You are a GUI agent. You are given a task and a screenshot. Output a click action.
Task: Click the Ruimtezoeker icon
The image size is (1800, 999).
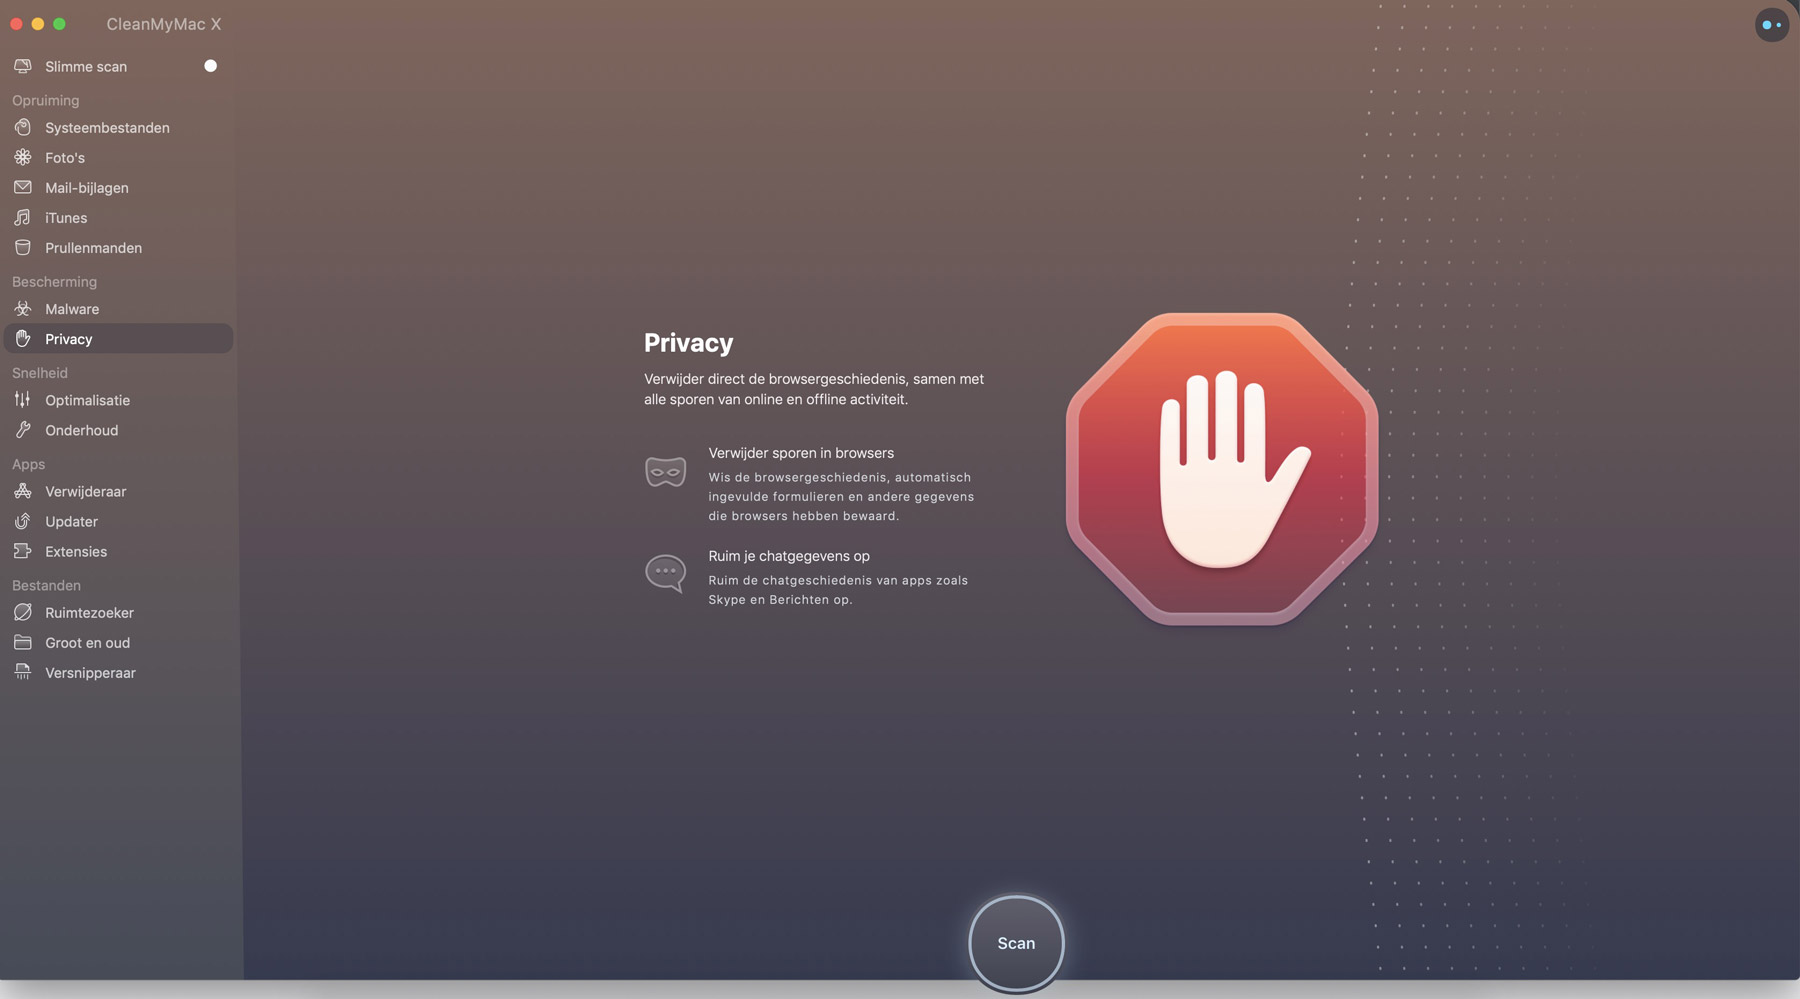23,612
